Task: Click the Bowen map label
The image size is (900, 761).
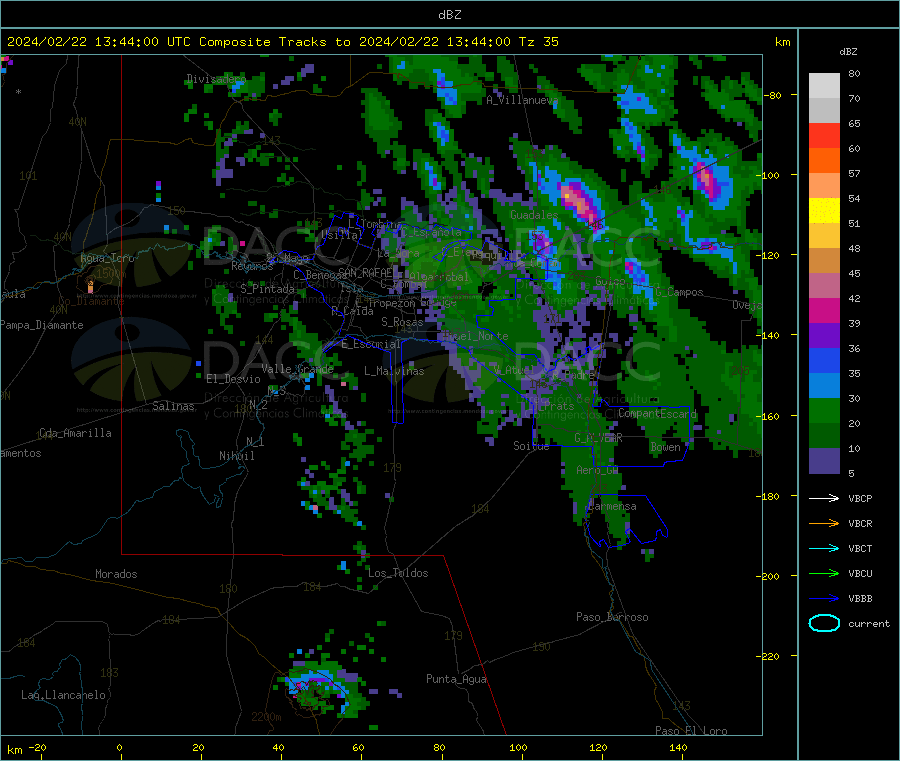Action: (665, 447)
